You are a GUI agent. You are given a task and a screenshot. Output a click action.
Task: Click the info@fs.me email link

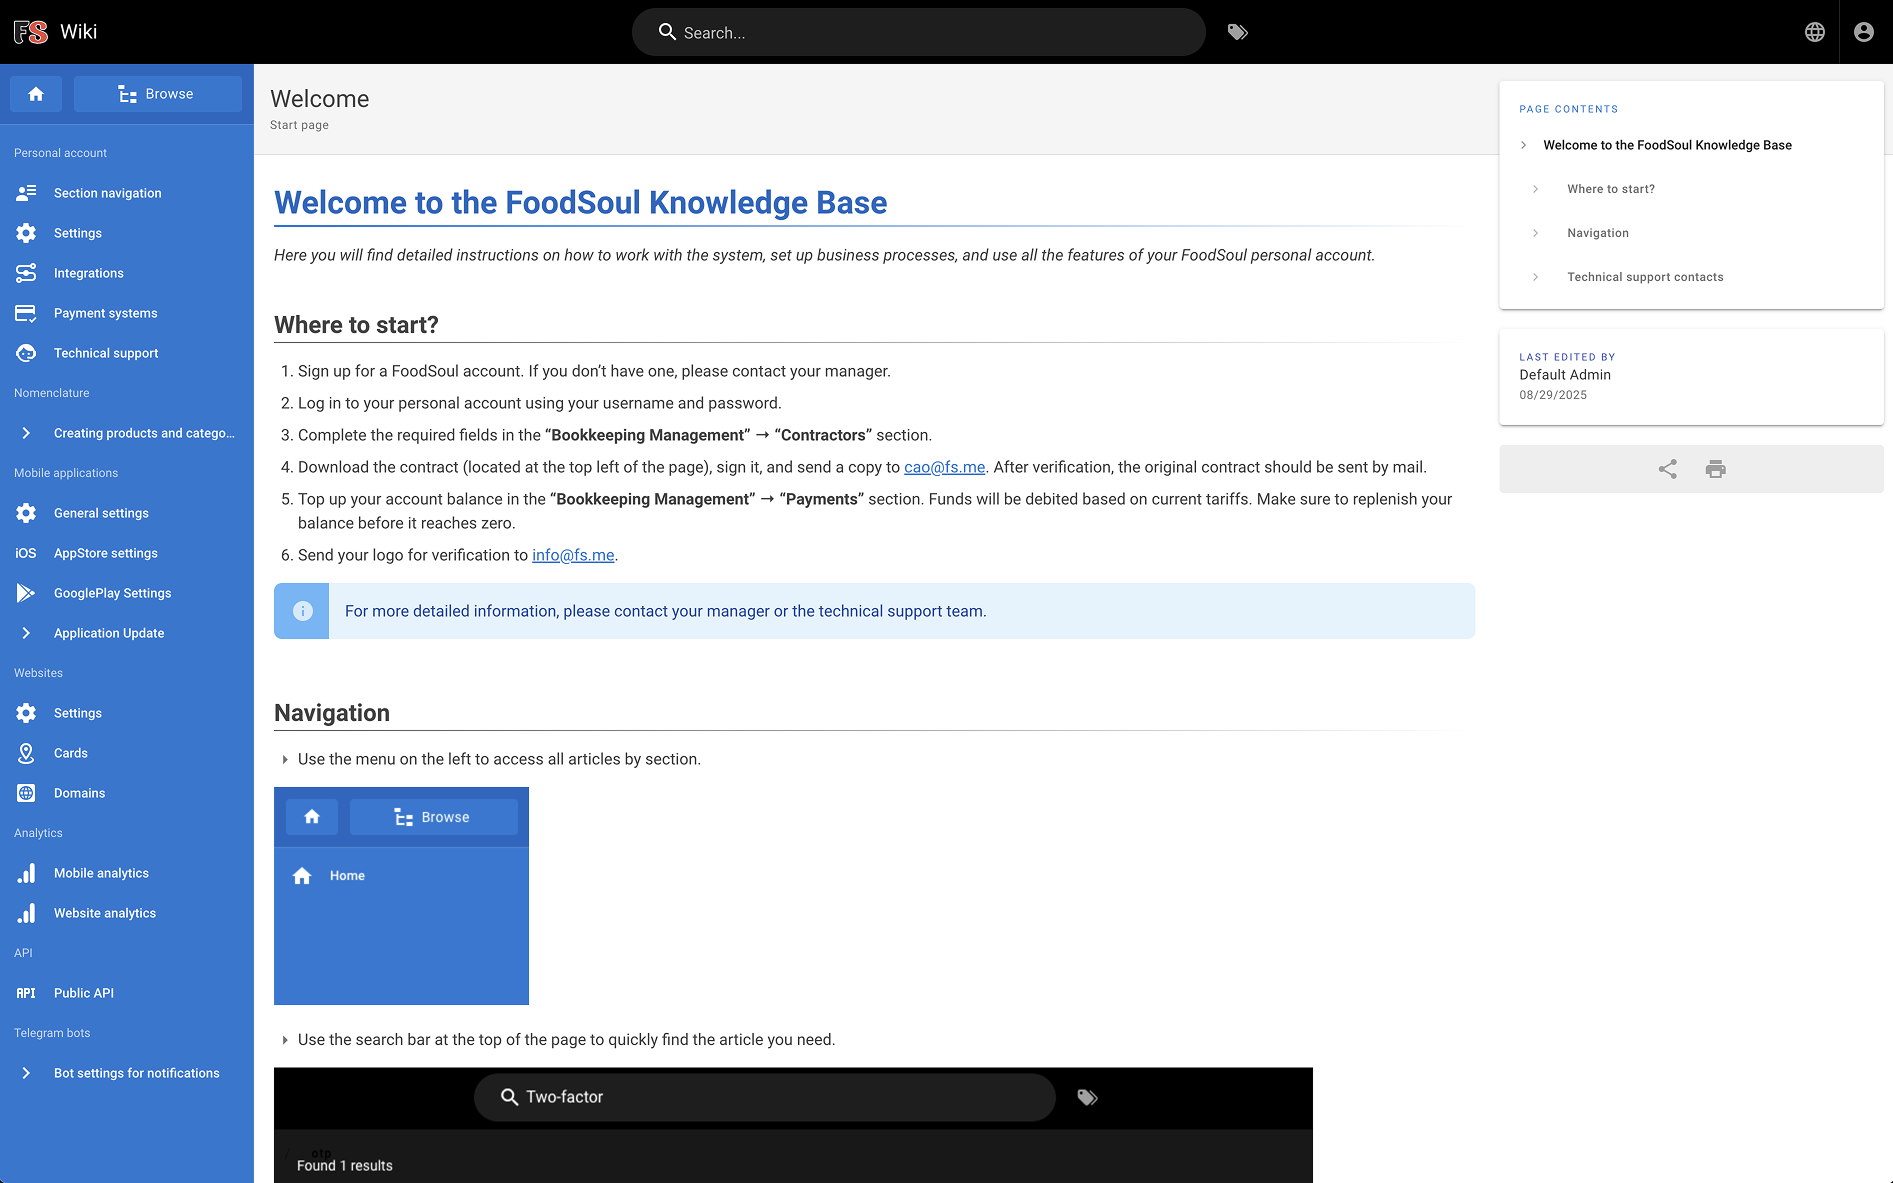pos(573,555)
